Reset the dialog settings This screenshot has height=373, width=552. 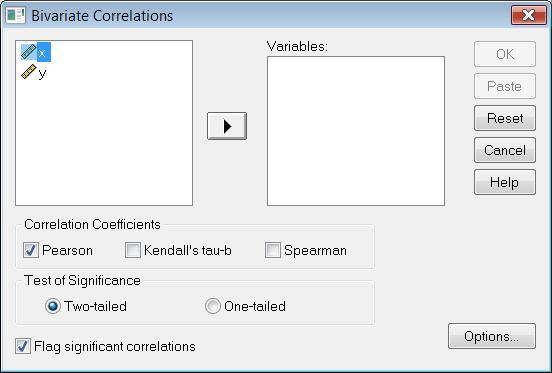[x=505, y=118]
